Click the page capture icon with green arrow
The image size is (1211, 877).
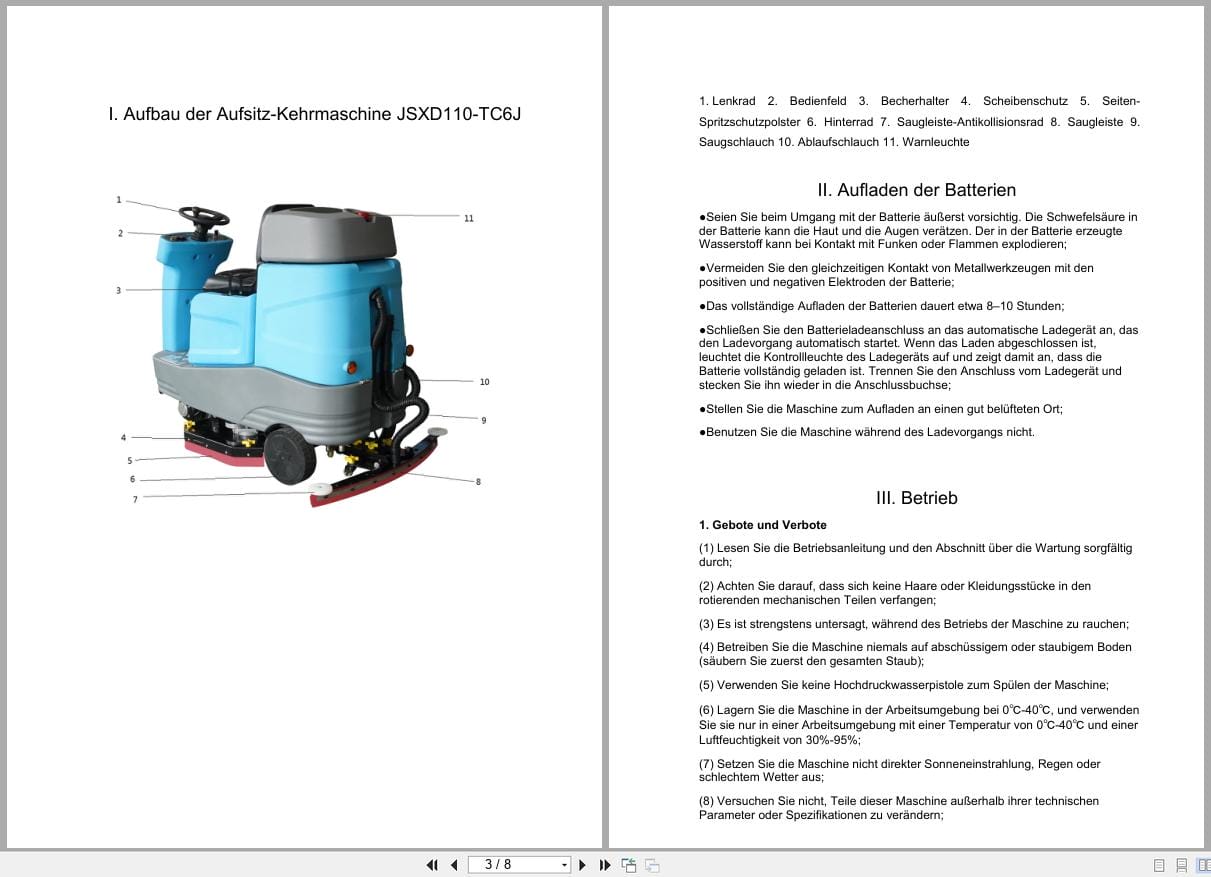pyautogui.click(x=629, y=864)
